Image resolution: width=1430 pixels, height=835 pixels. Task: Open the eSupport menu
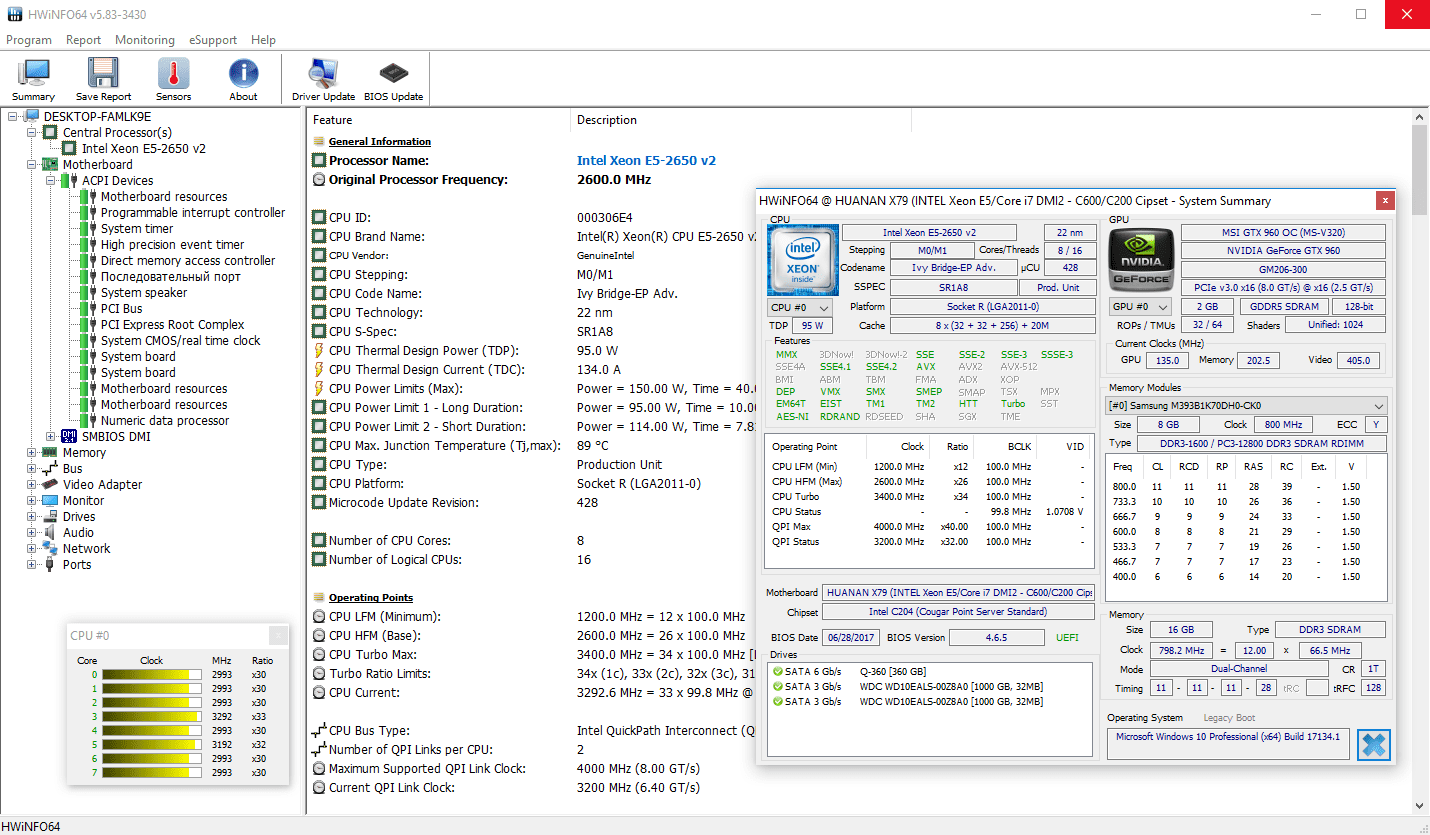tap(212, 40)
